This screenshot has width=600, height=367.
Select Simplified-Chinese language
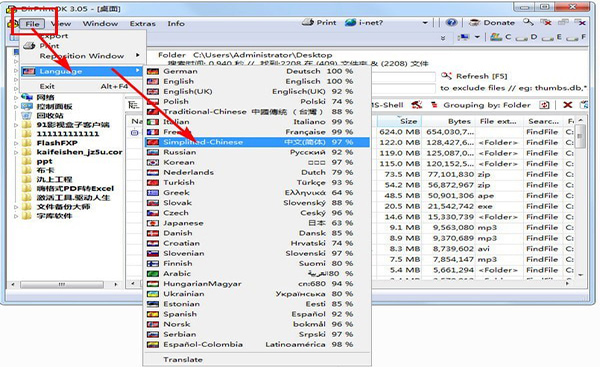tap(257, 142)
